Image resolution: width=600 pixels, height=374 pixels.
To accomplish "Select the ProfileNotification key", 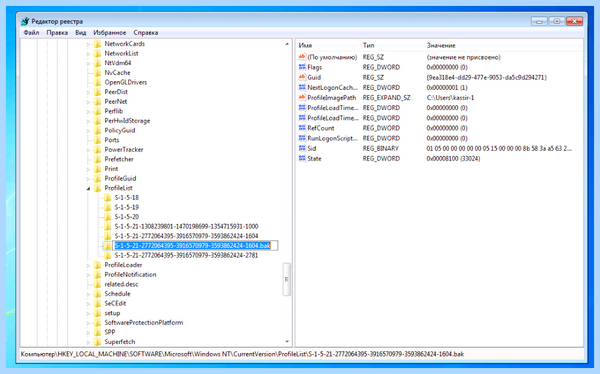I will pos(130,274).
